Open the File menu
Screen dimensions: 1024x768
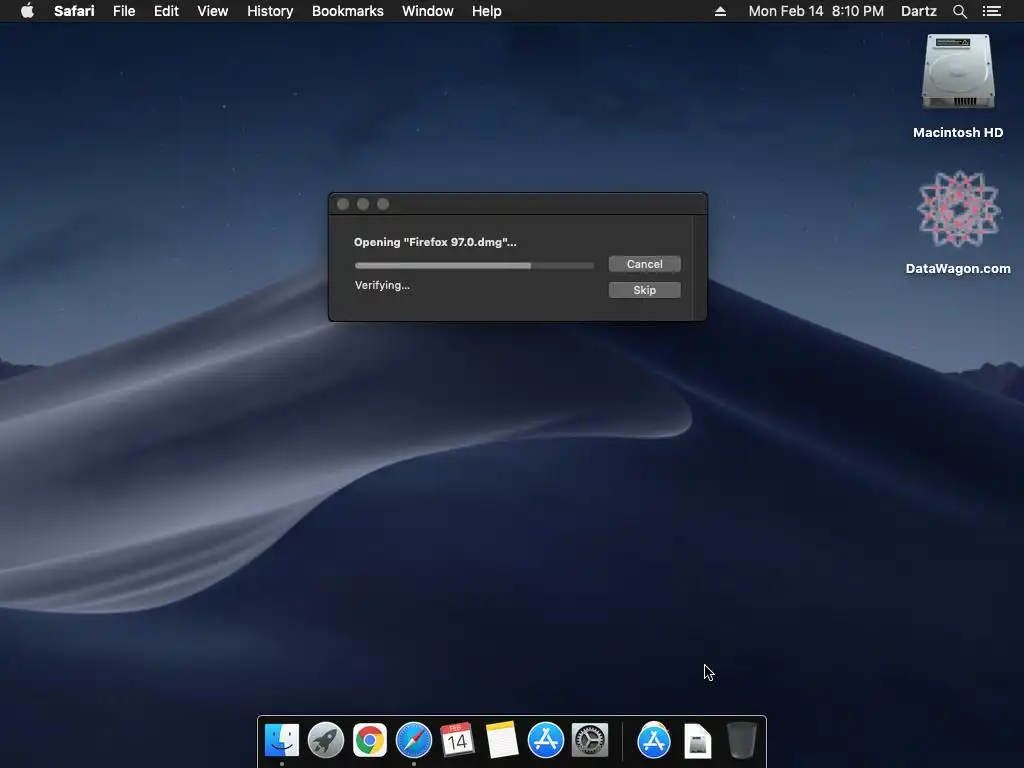(124, 11)
